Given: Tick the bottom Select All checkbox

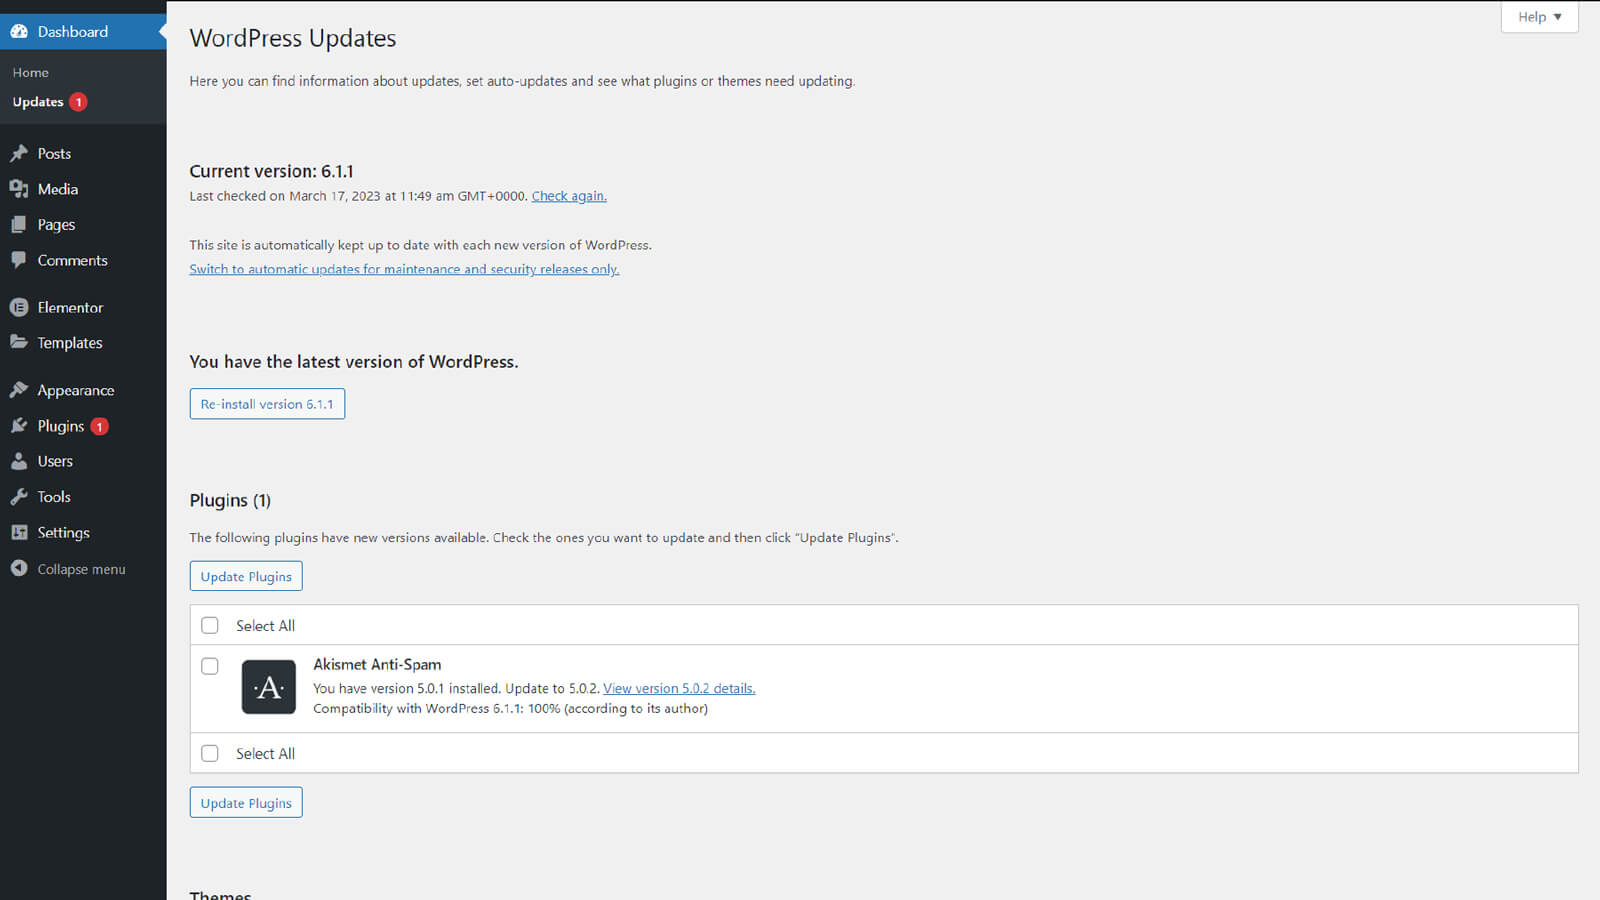Looking at the screenshot, I should [x=210, y=753].
